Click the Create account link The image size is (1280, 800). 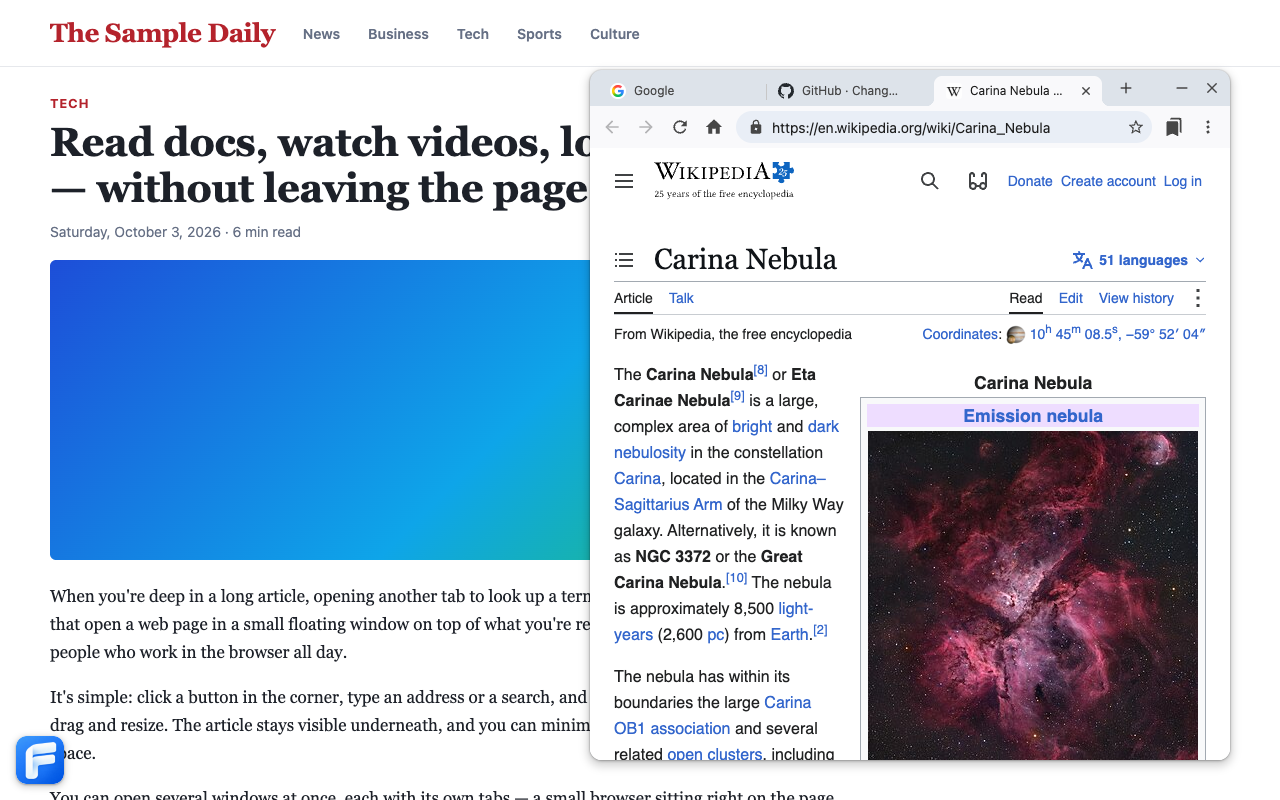(x=1108, y=181)
